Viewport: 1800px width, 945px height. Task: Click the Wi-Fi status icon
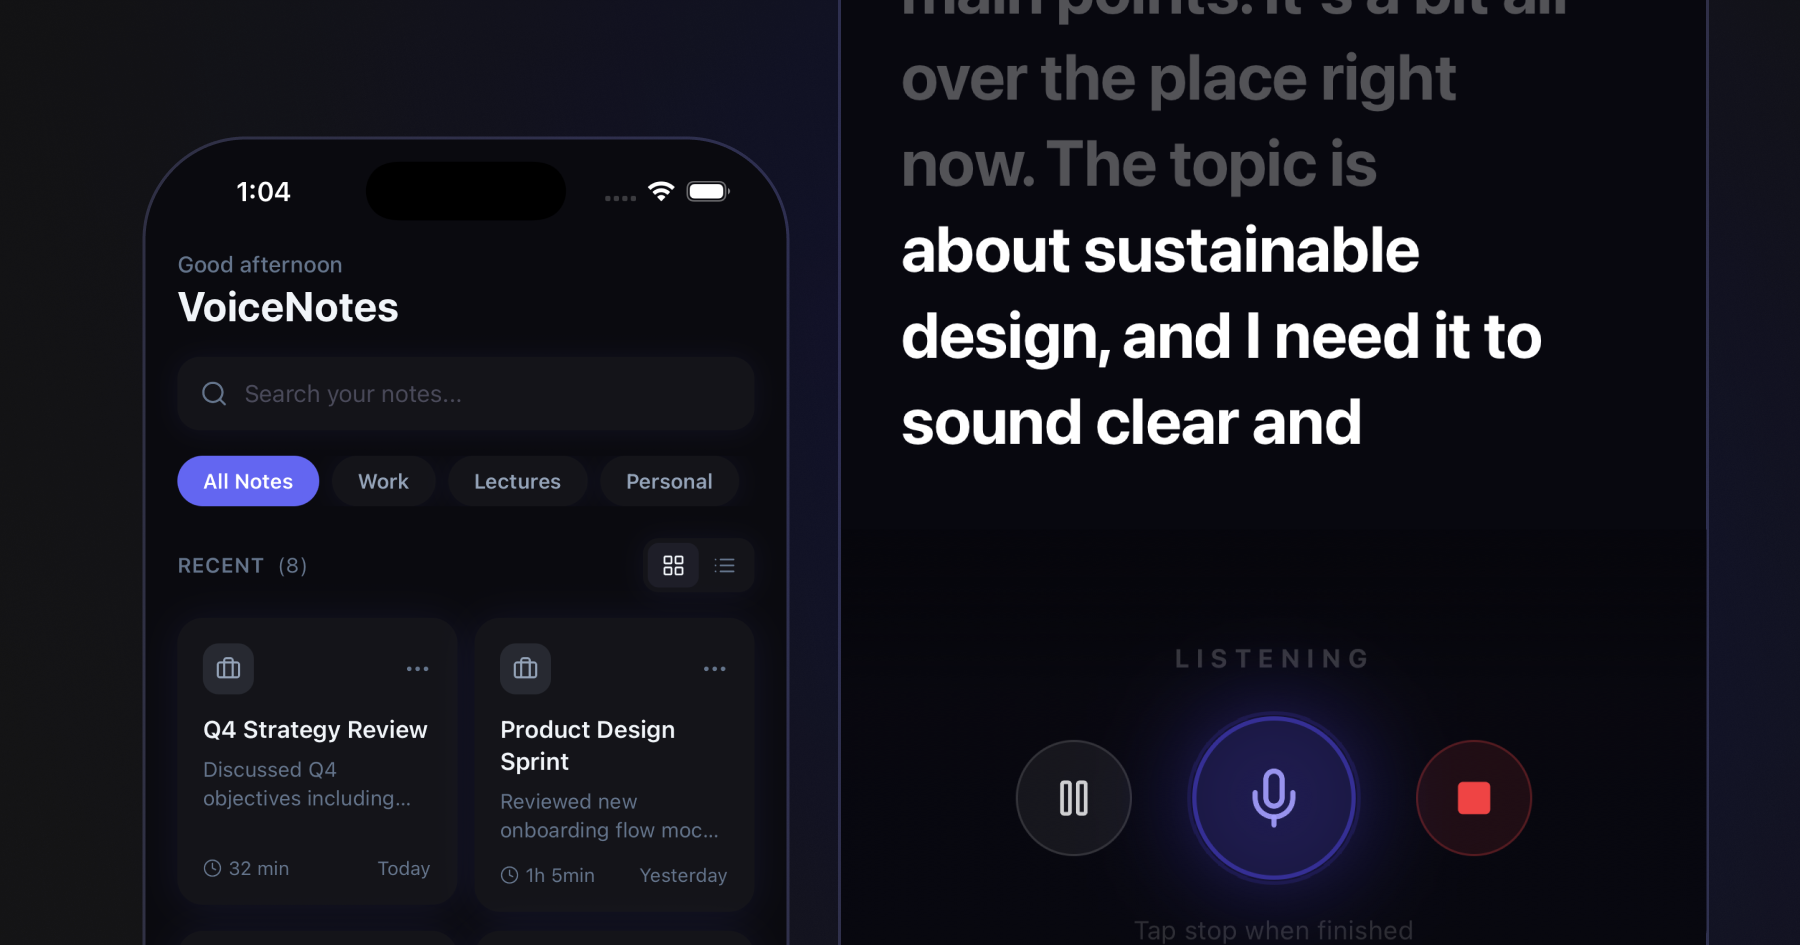(x=661, y=191)
